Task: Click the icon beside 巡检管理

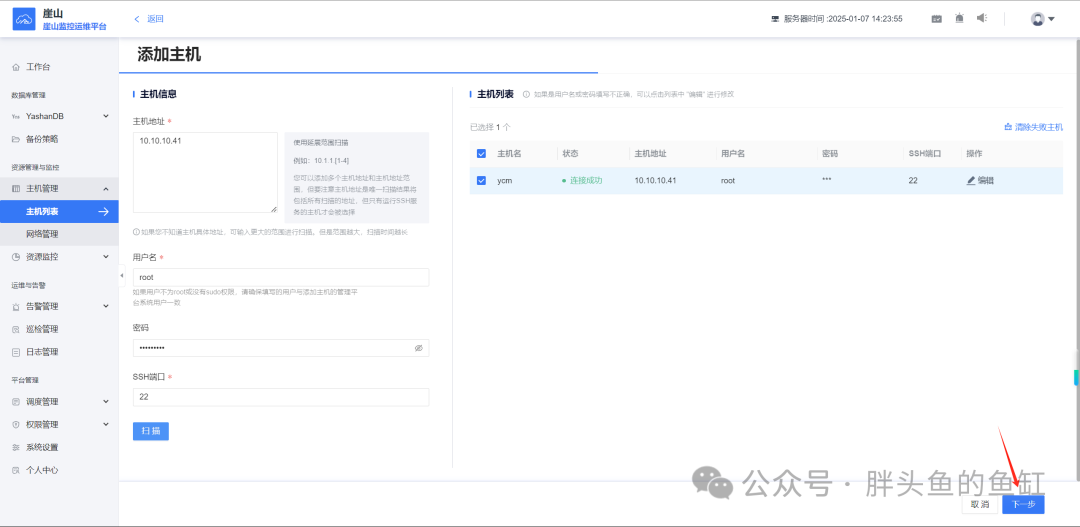Action: 16,329
